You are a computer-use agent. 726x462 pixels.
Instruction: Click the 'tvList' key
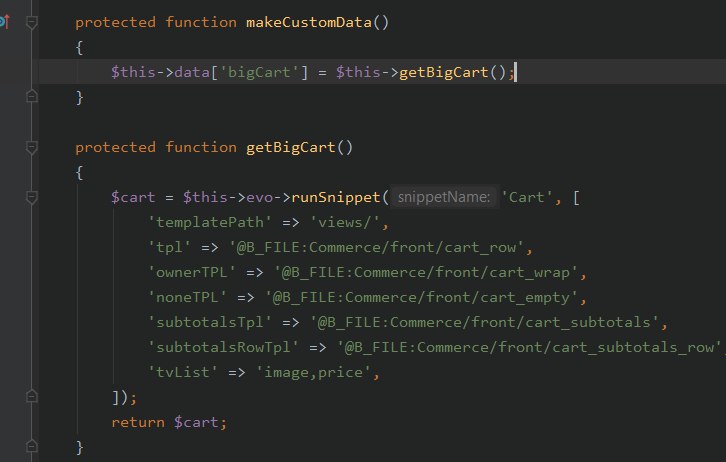[x=182, y=372]
